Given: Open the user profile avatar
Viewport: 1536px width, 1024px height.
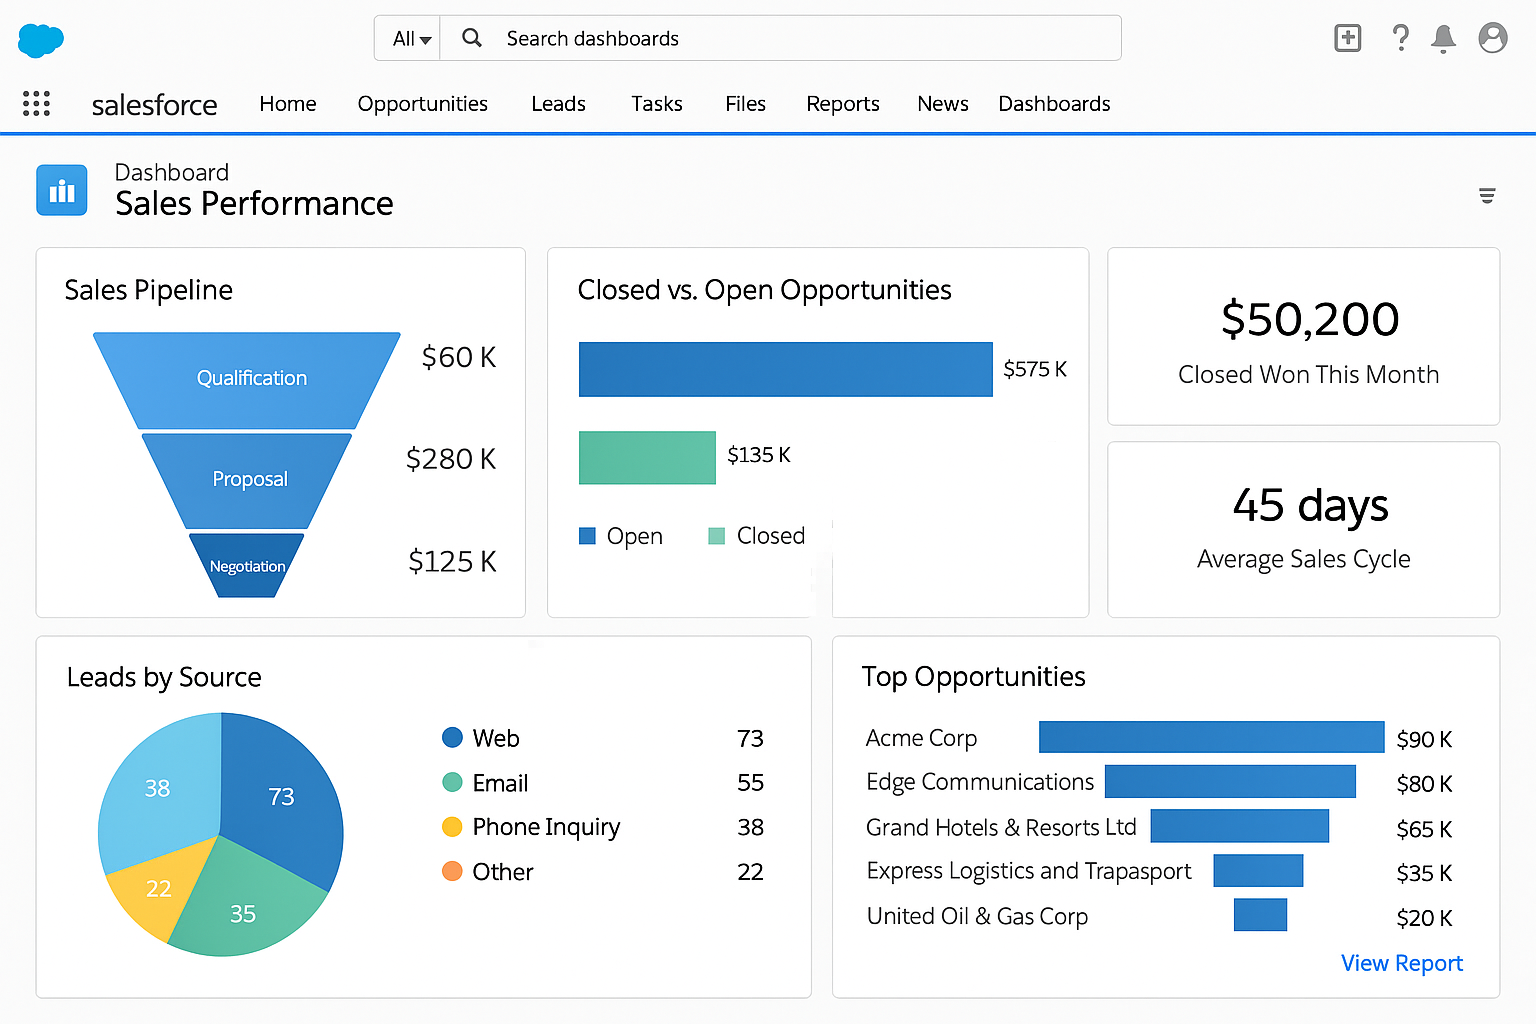Looking at the screenshot, I should click(x=1493, y=38).
